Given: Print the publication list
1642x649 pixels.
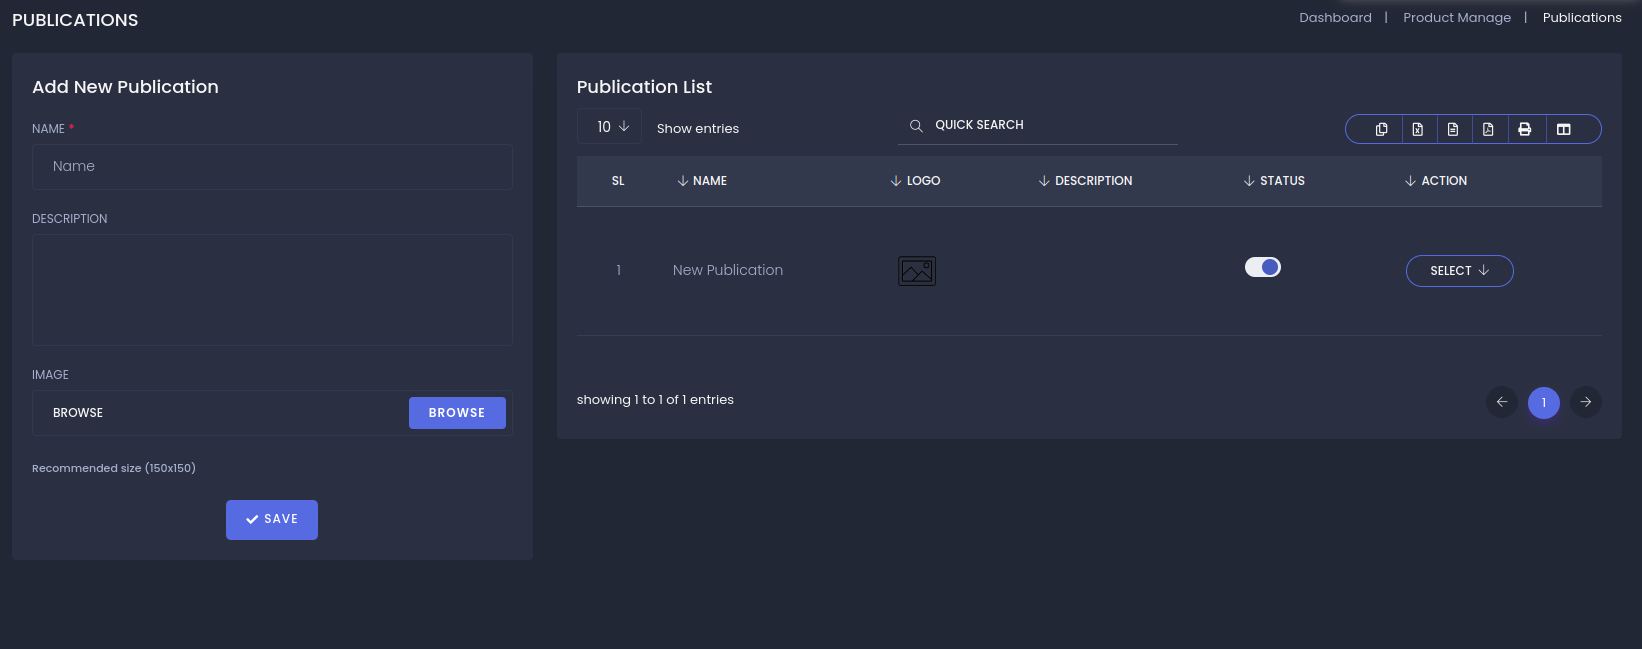Looking at the screenshot, I should (x=1525, y=129).
